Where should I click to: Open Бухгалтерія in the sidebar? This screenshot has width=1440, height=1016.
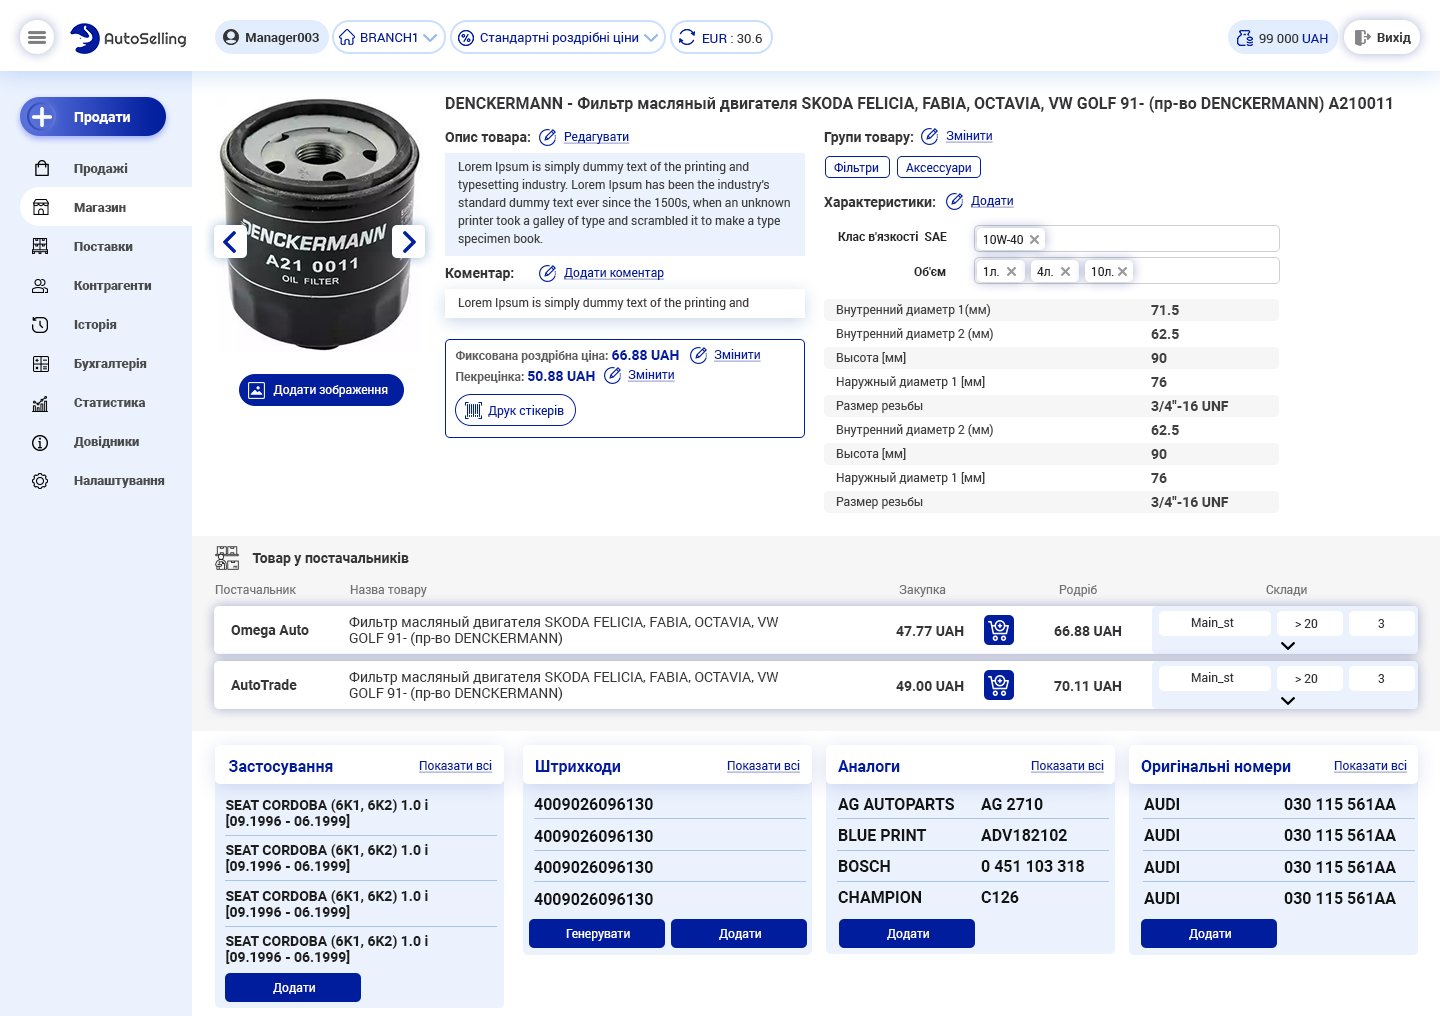point(110,363)
